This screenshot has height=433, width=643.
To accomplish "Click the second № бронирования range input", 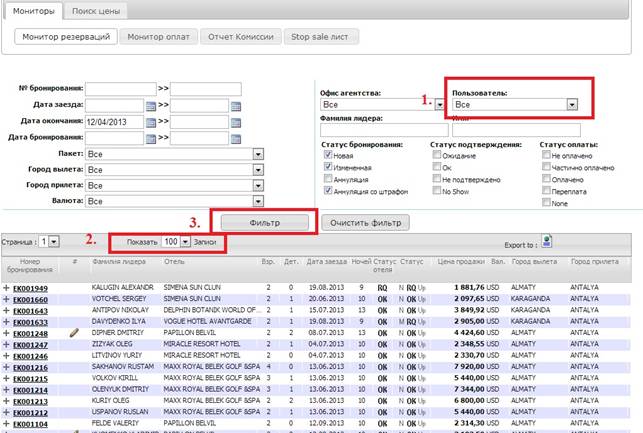I will (206, 89).
